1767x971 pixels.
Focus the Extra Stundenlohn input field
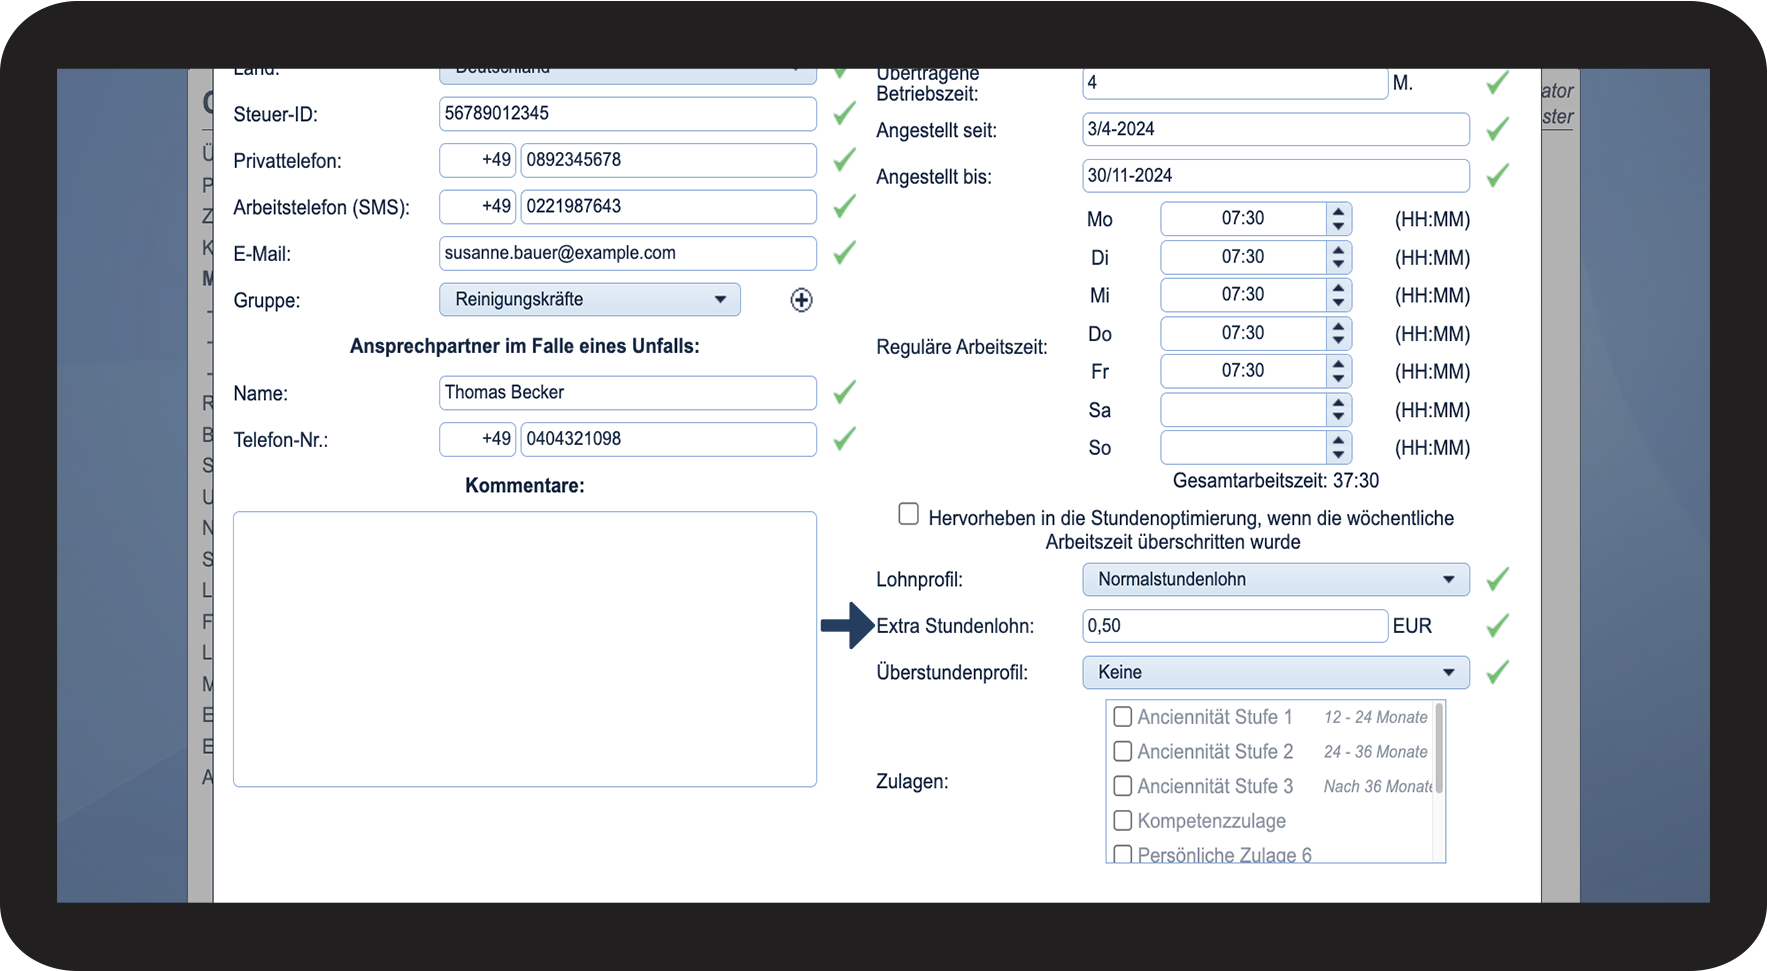[1235, 626]
